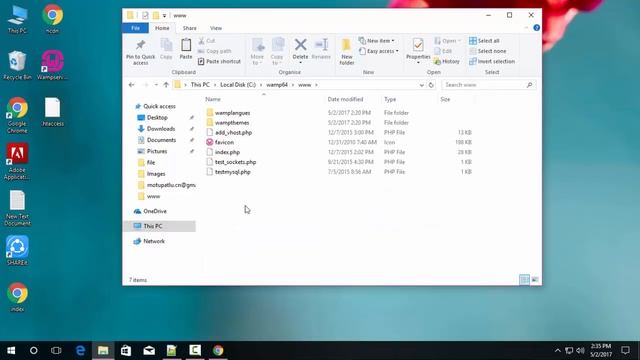
Task: Open the Wampserver desktop shortcut
Action: click(x=53, y=64)
